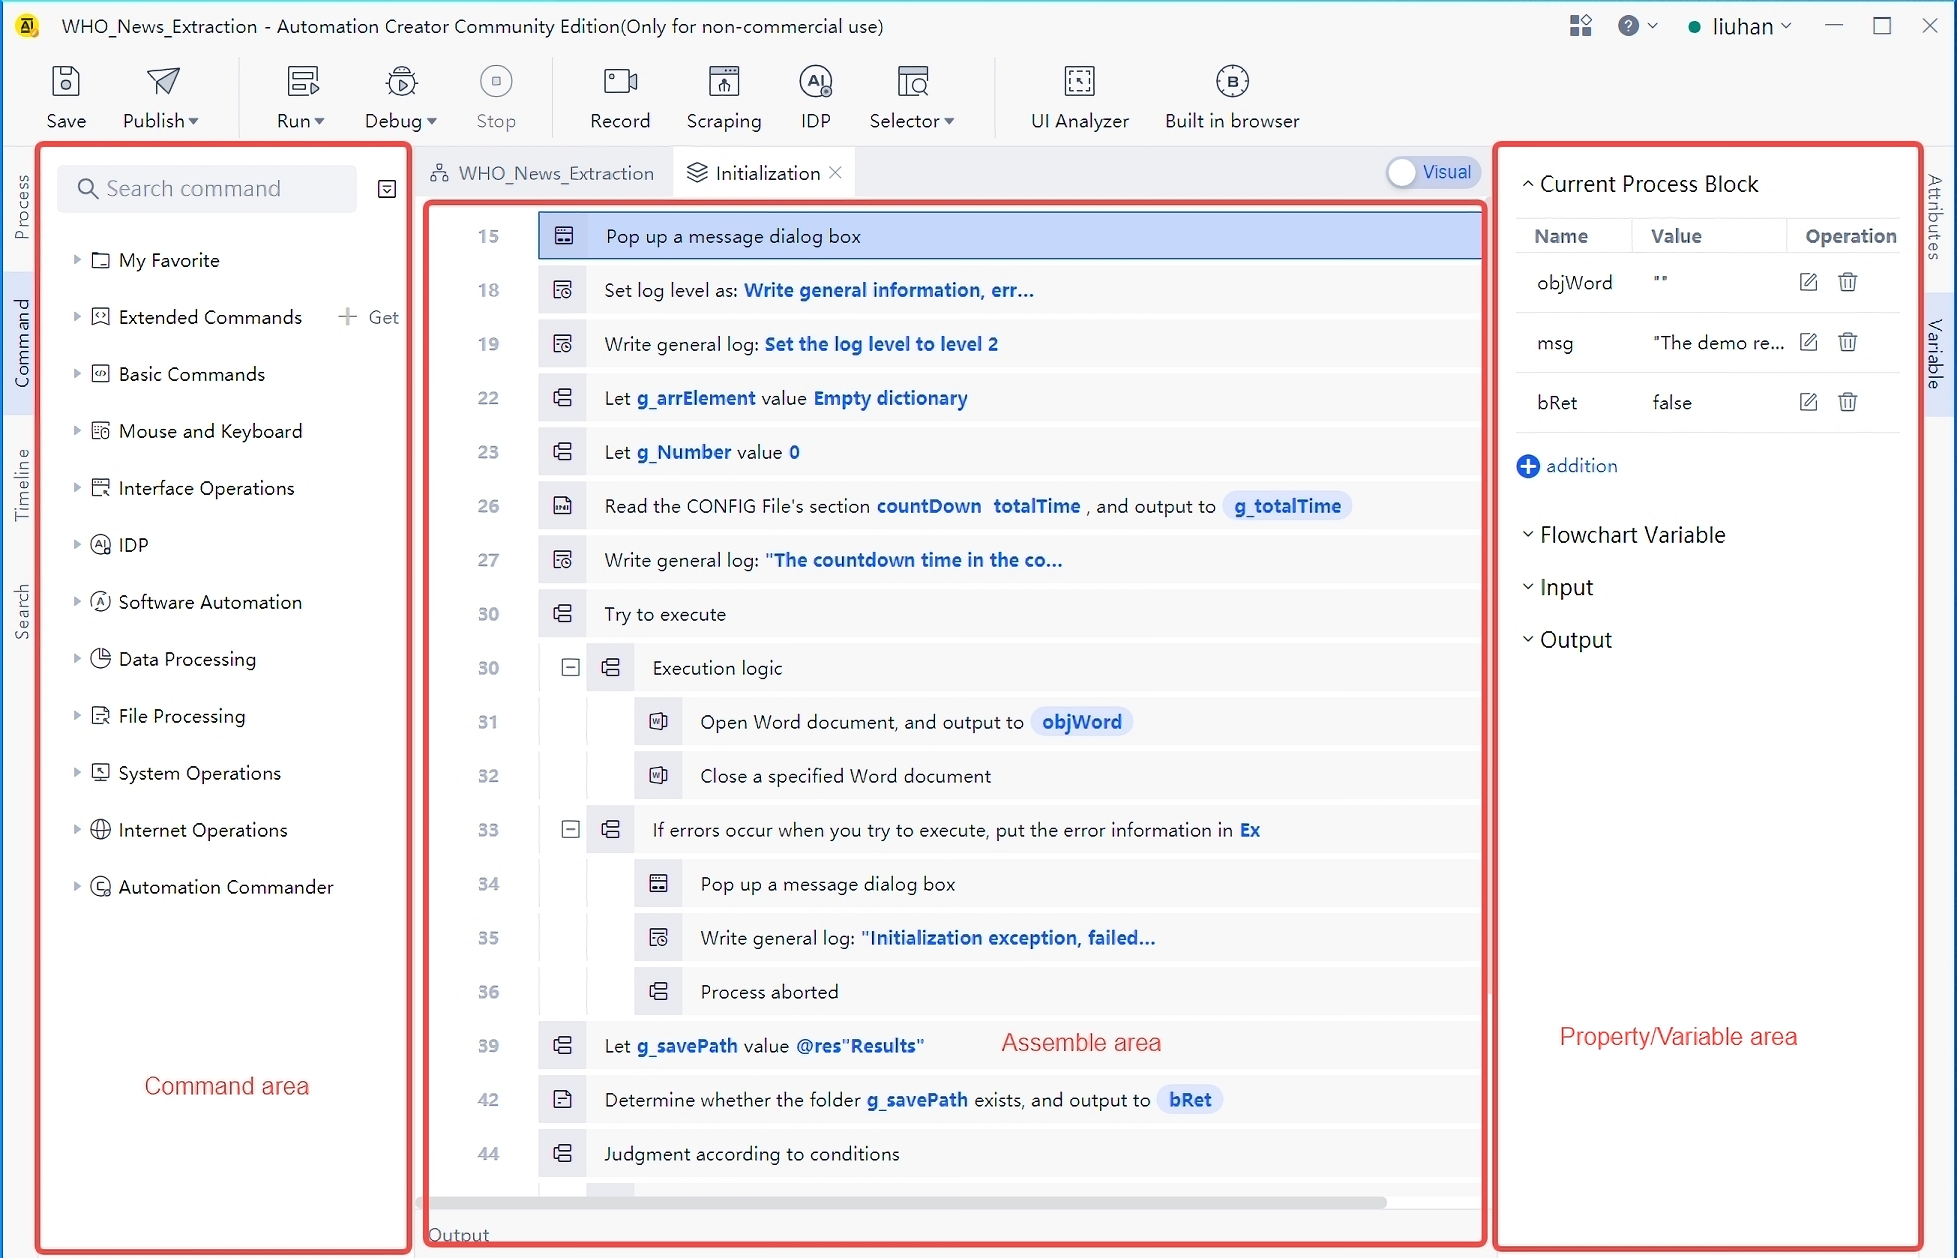Expand the Flowchart Variable section
Viewport: 1957px width, 1258px height.
(x=1528, y=535)
